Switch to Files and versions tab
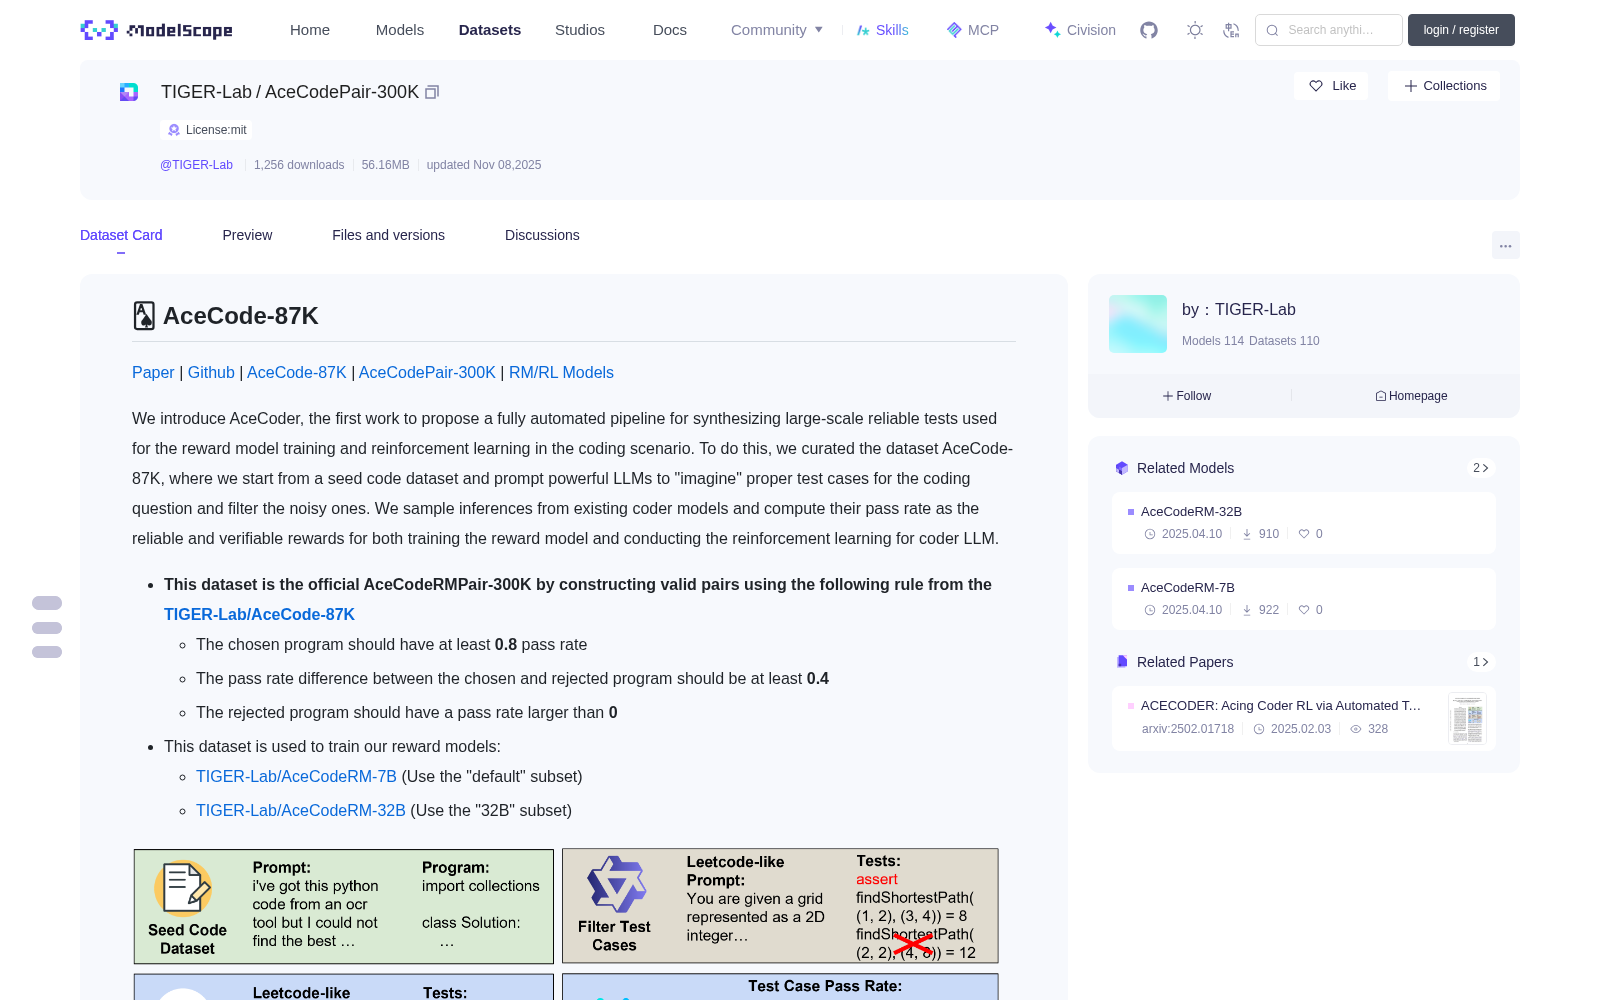 tap(388, 235)
